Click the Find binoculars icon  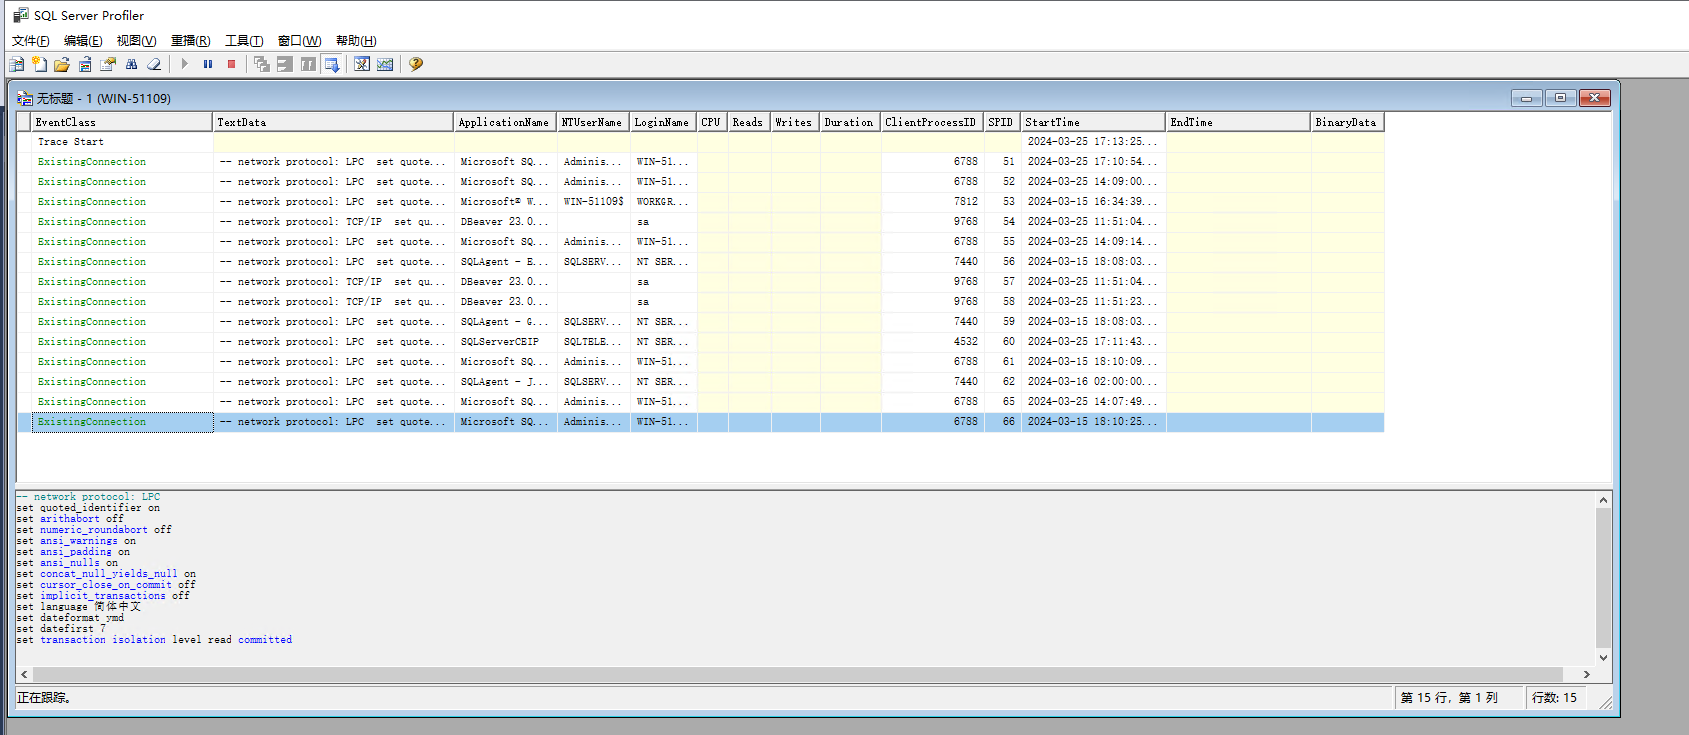131,64
